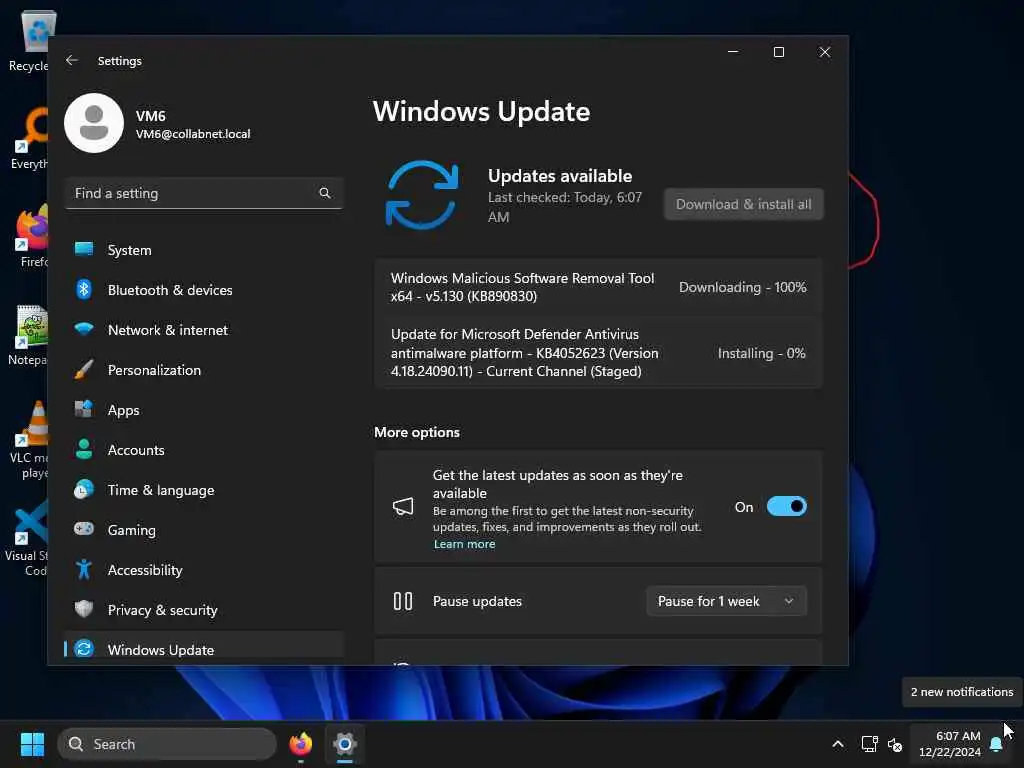1024x768 pixels.
Task: Click the Privacy & security shield icon
Action: click(x=84, y=609)
